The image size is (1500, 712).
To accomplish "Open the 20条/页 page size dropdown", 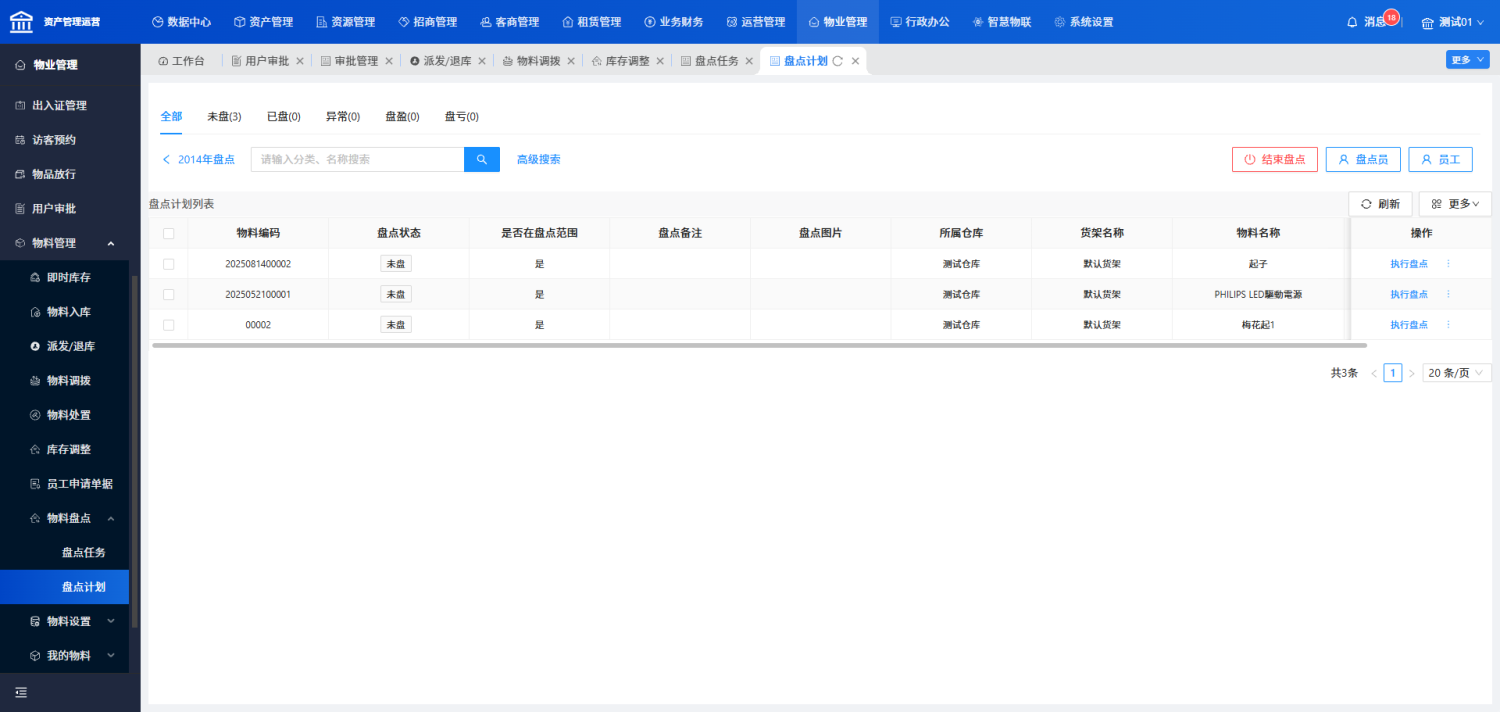I will [1456, 373].
